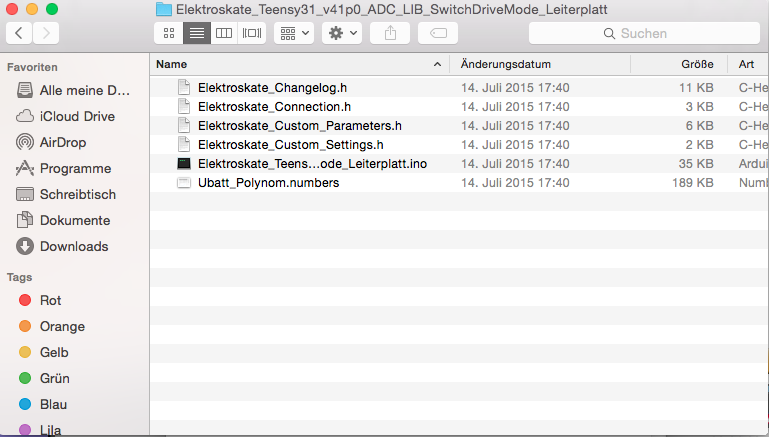Click the Alle meine Dateien drawer icon
Screen dimensions: 769x437
(25, 90)
